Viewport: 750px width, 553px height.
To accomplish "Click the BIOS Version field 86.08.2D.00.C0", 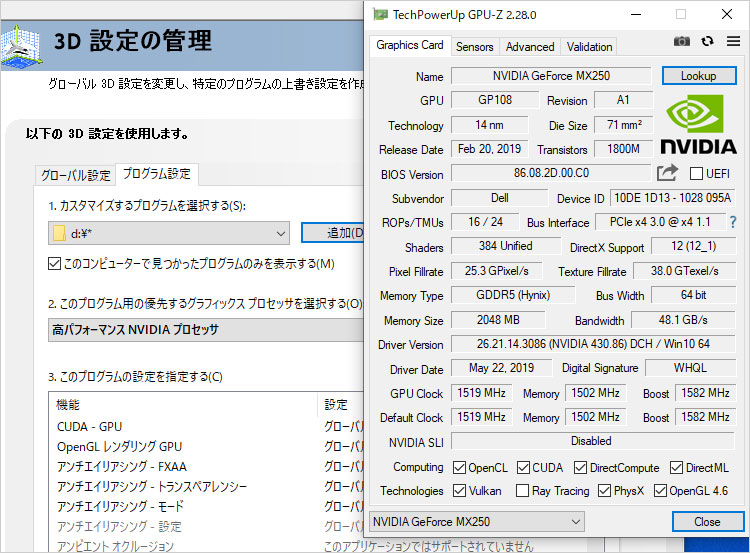I will pyautogui.click(x=551, y=173).
